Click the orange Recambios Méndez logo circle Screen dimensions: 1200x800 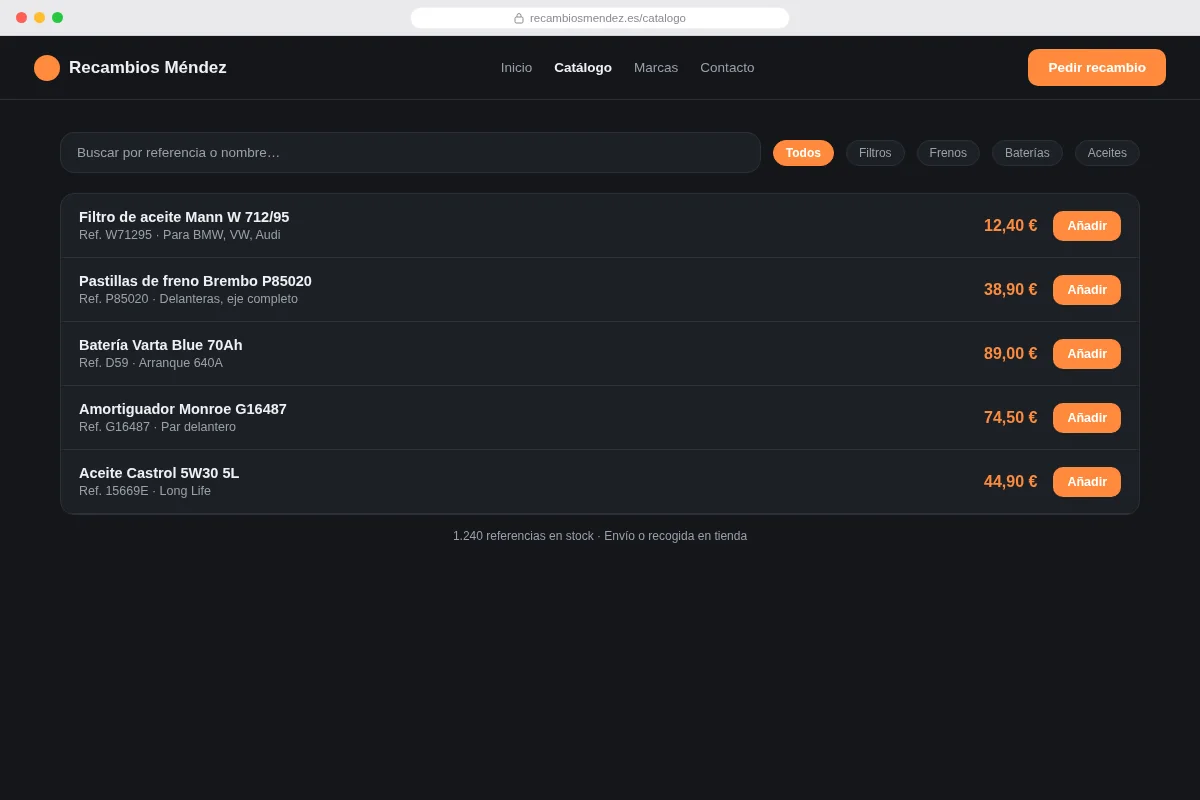pos(47,68)
